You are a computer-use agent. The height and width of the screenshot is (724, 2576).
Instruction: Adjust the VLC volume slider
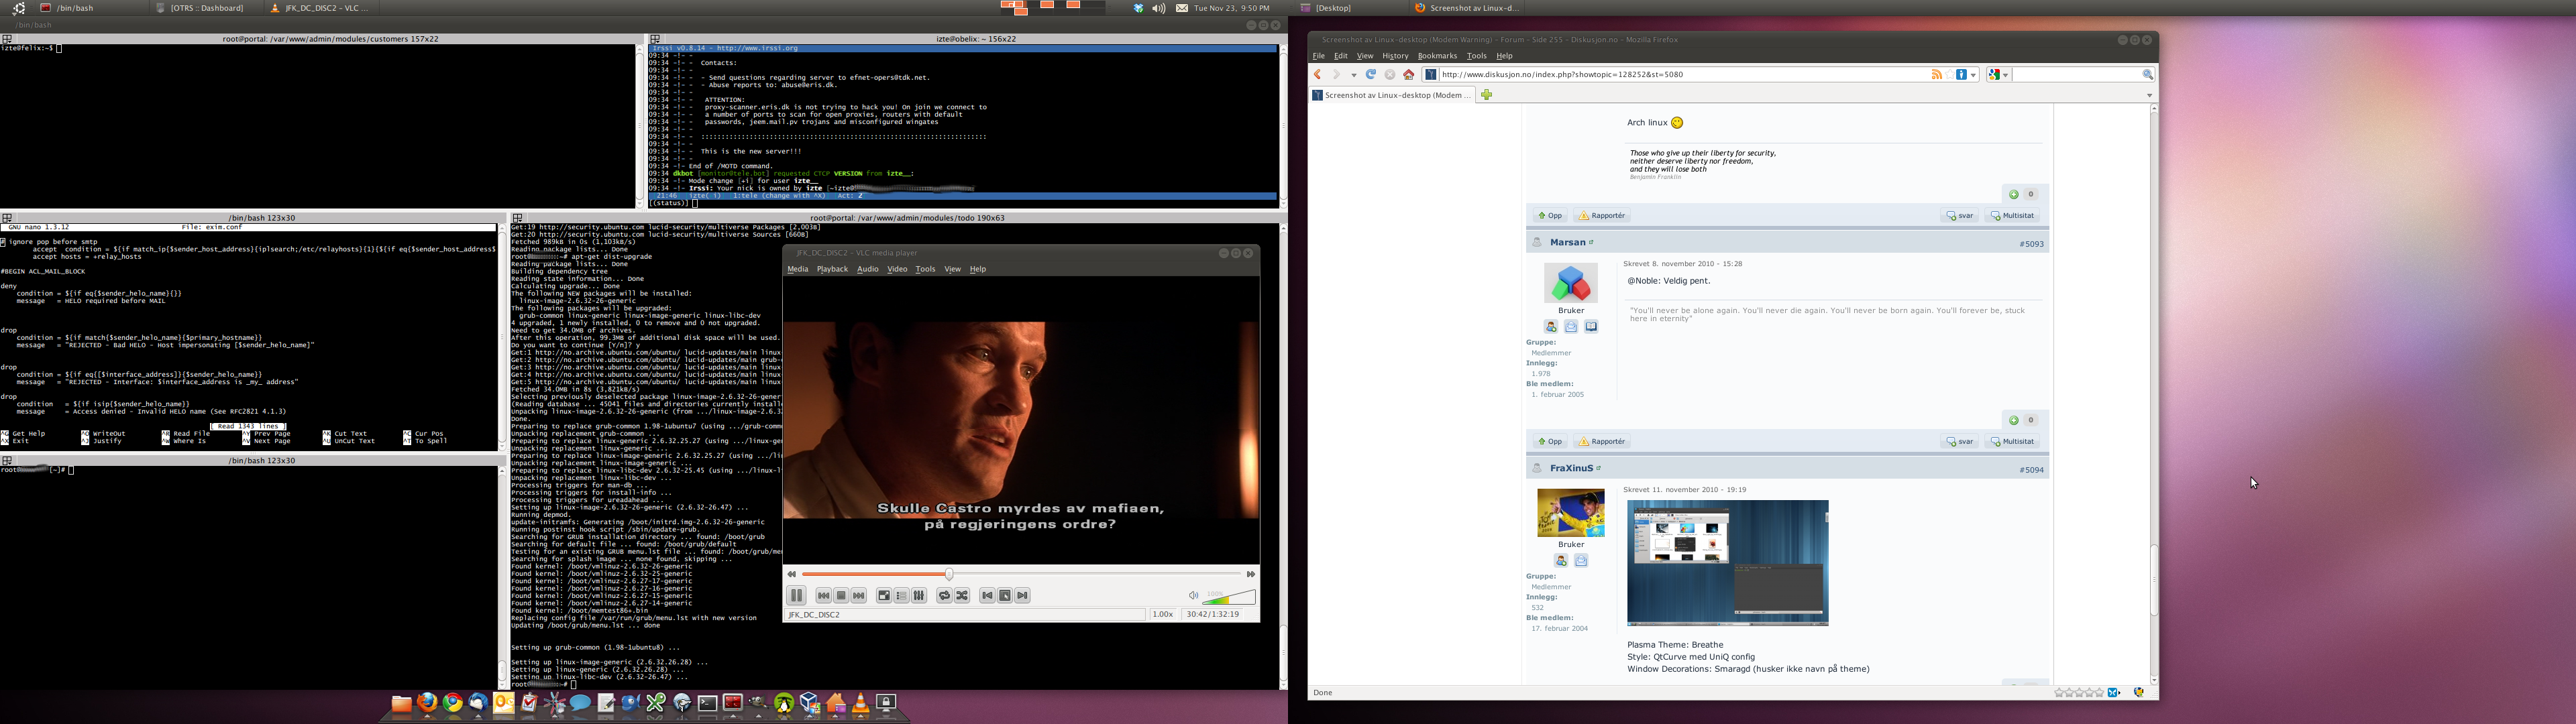tap(1229, 597)
